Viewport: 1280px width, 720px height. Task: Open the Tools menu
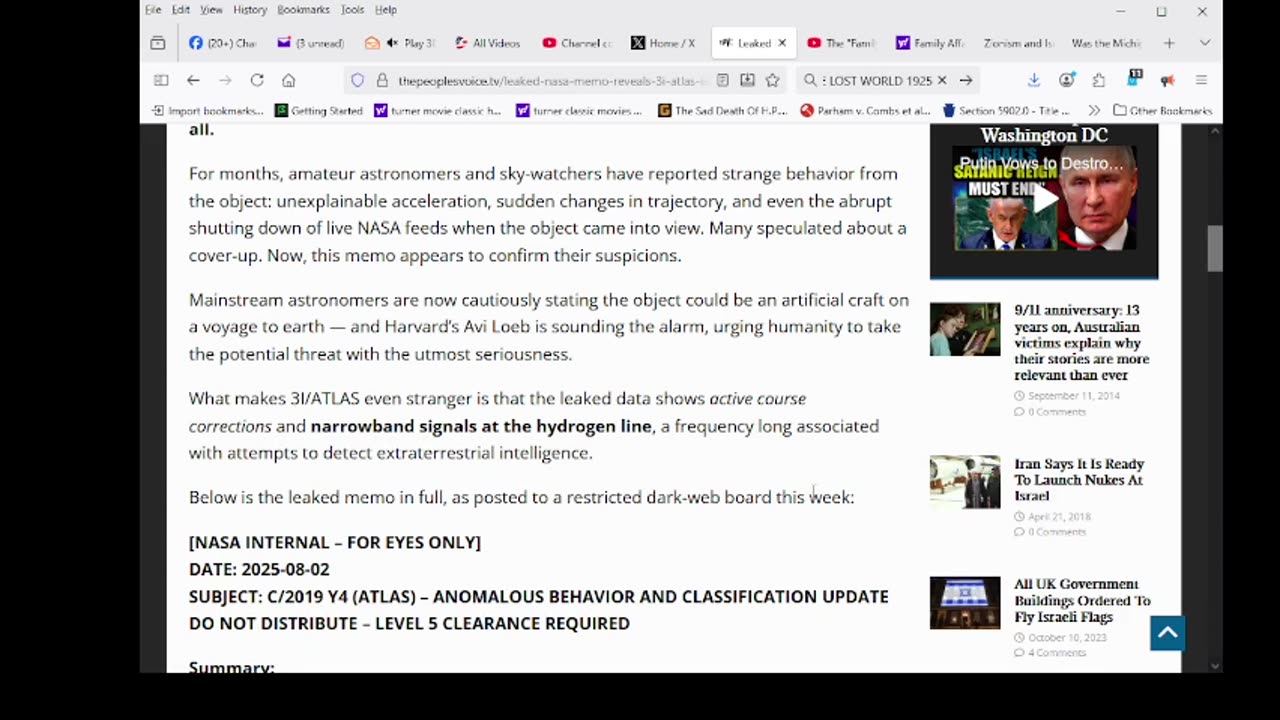(x=352, y=10)
